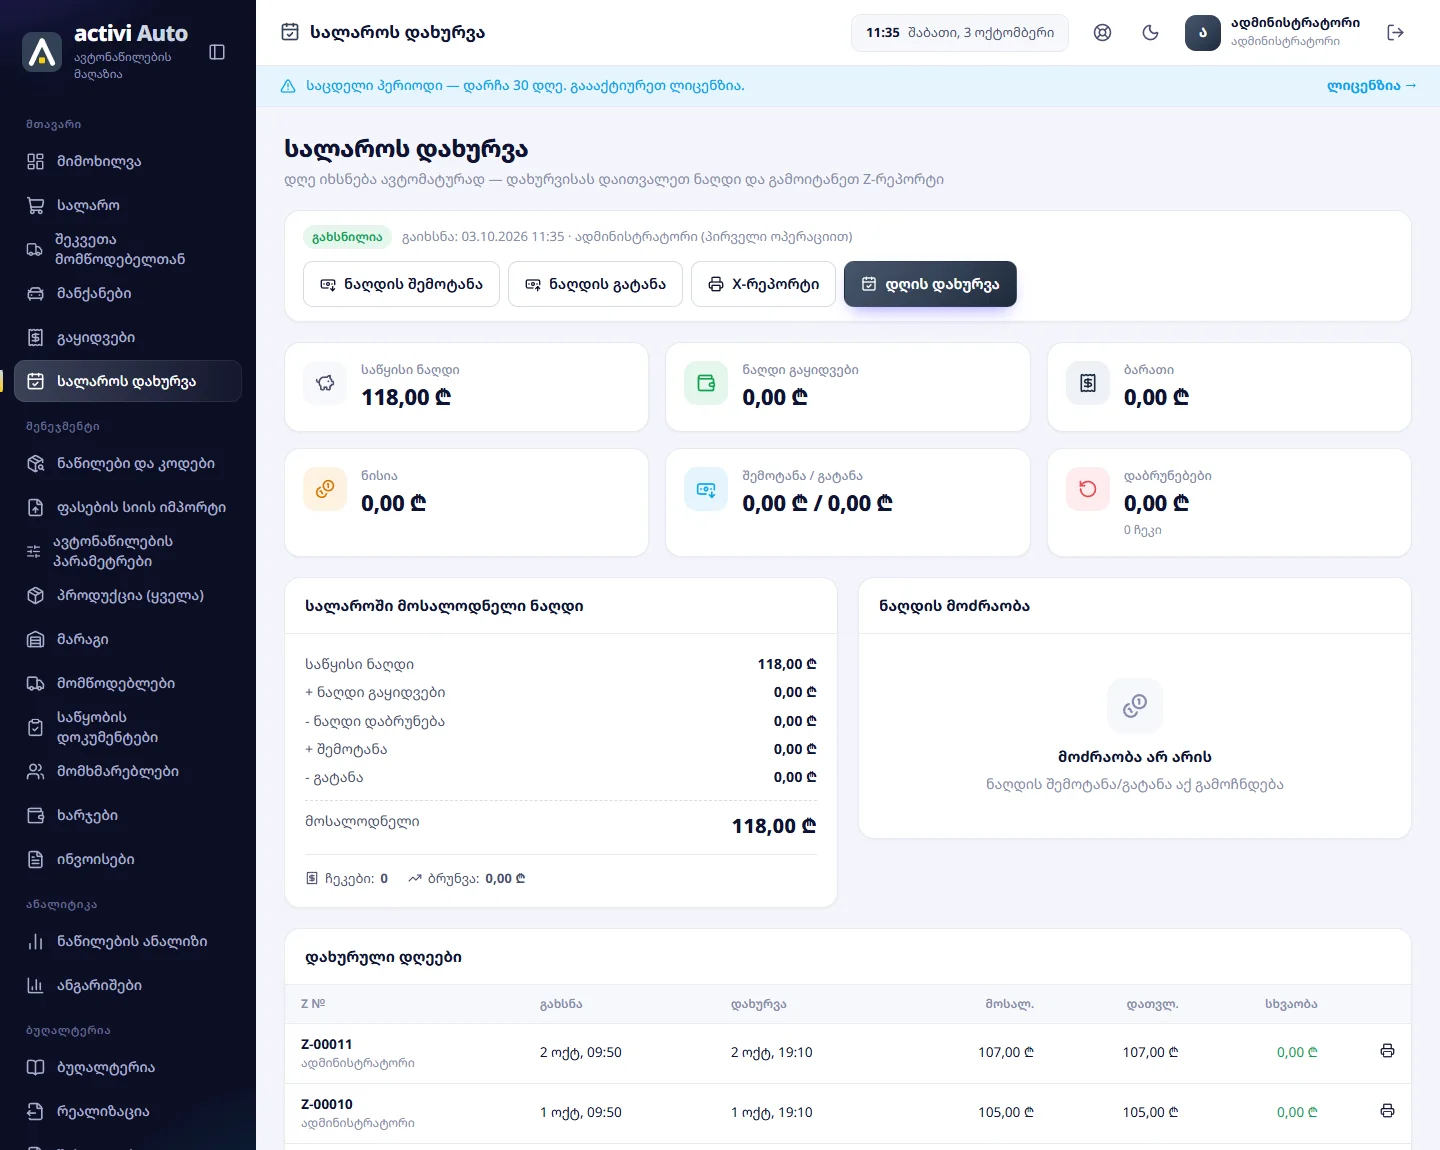The width and height of the screenshot is (1440, 1150).
Task: Toggle dark mode with the moon icon
Action: pos(1151,33)
